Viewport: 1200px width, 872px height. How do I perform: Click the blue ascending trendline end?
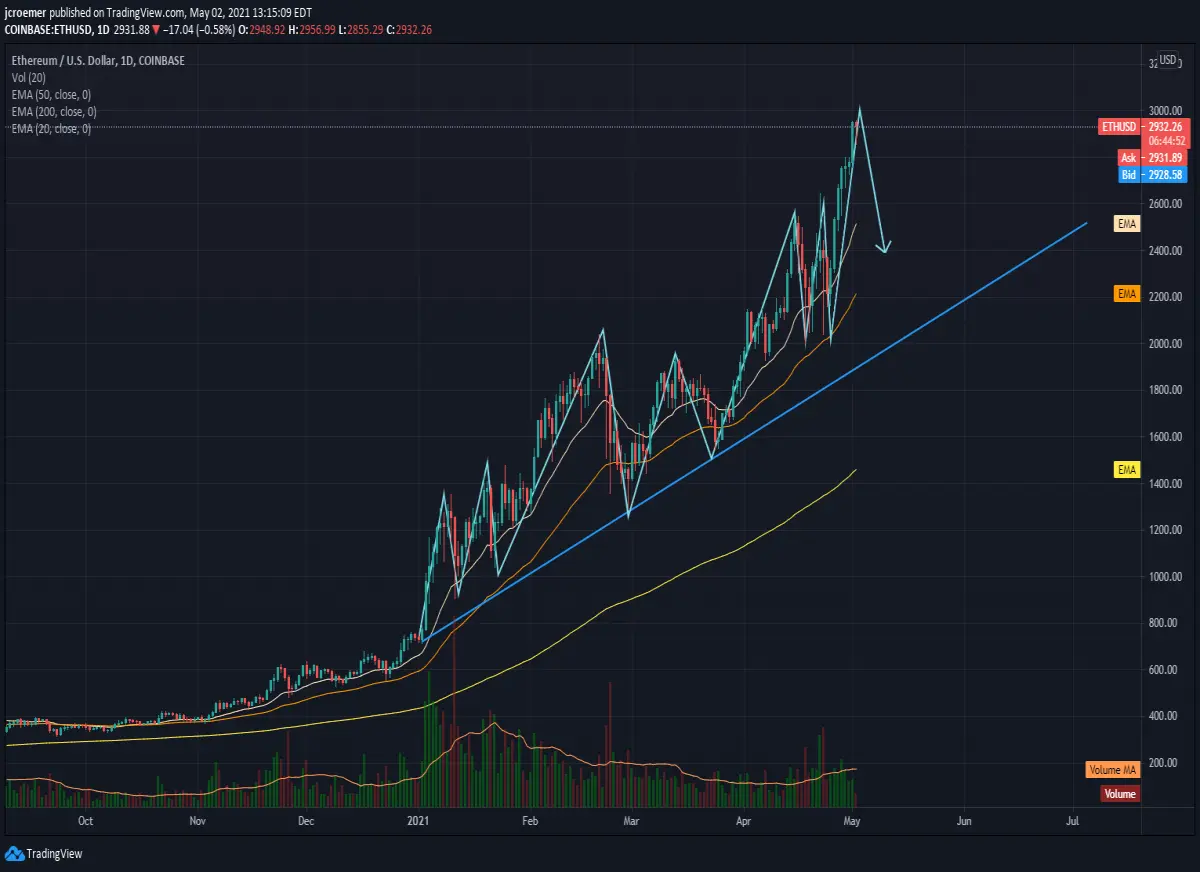[x=1086, y=223]
